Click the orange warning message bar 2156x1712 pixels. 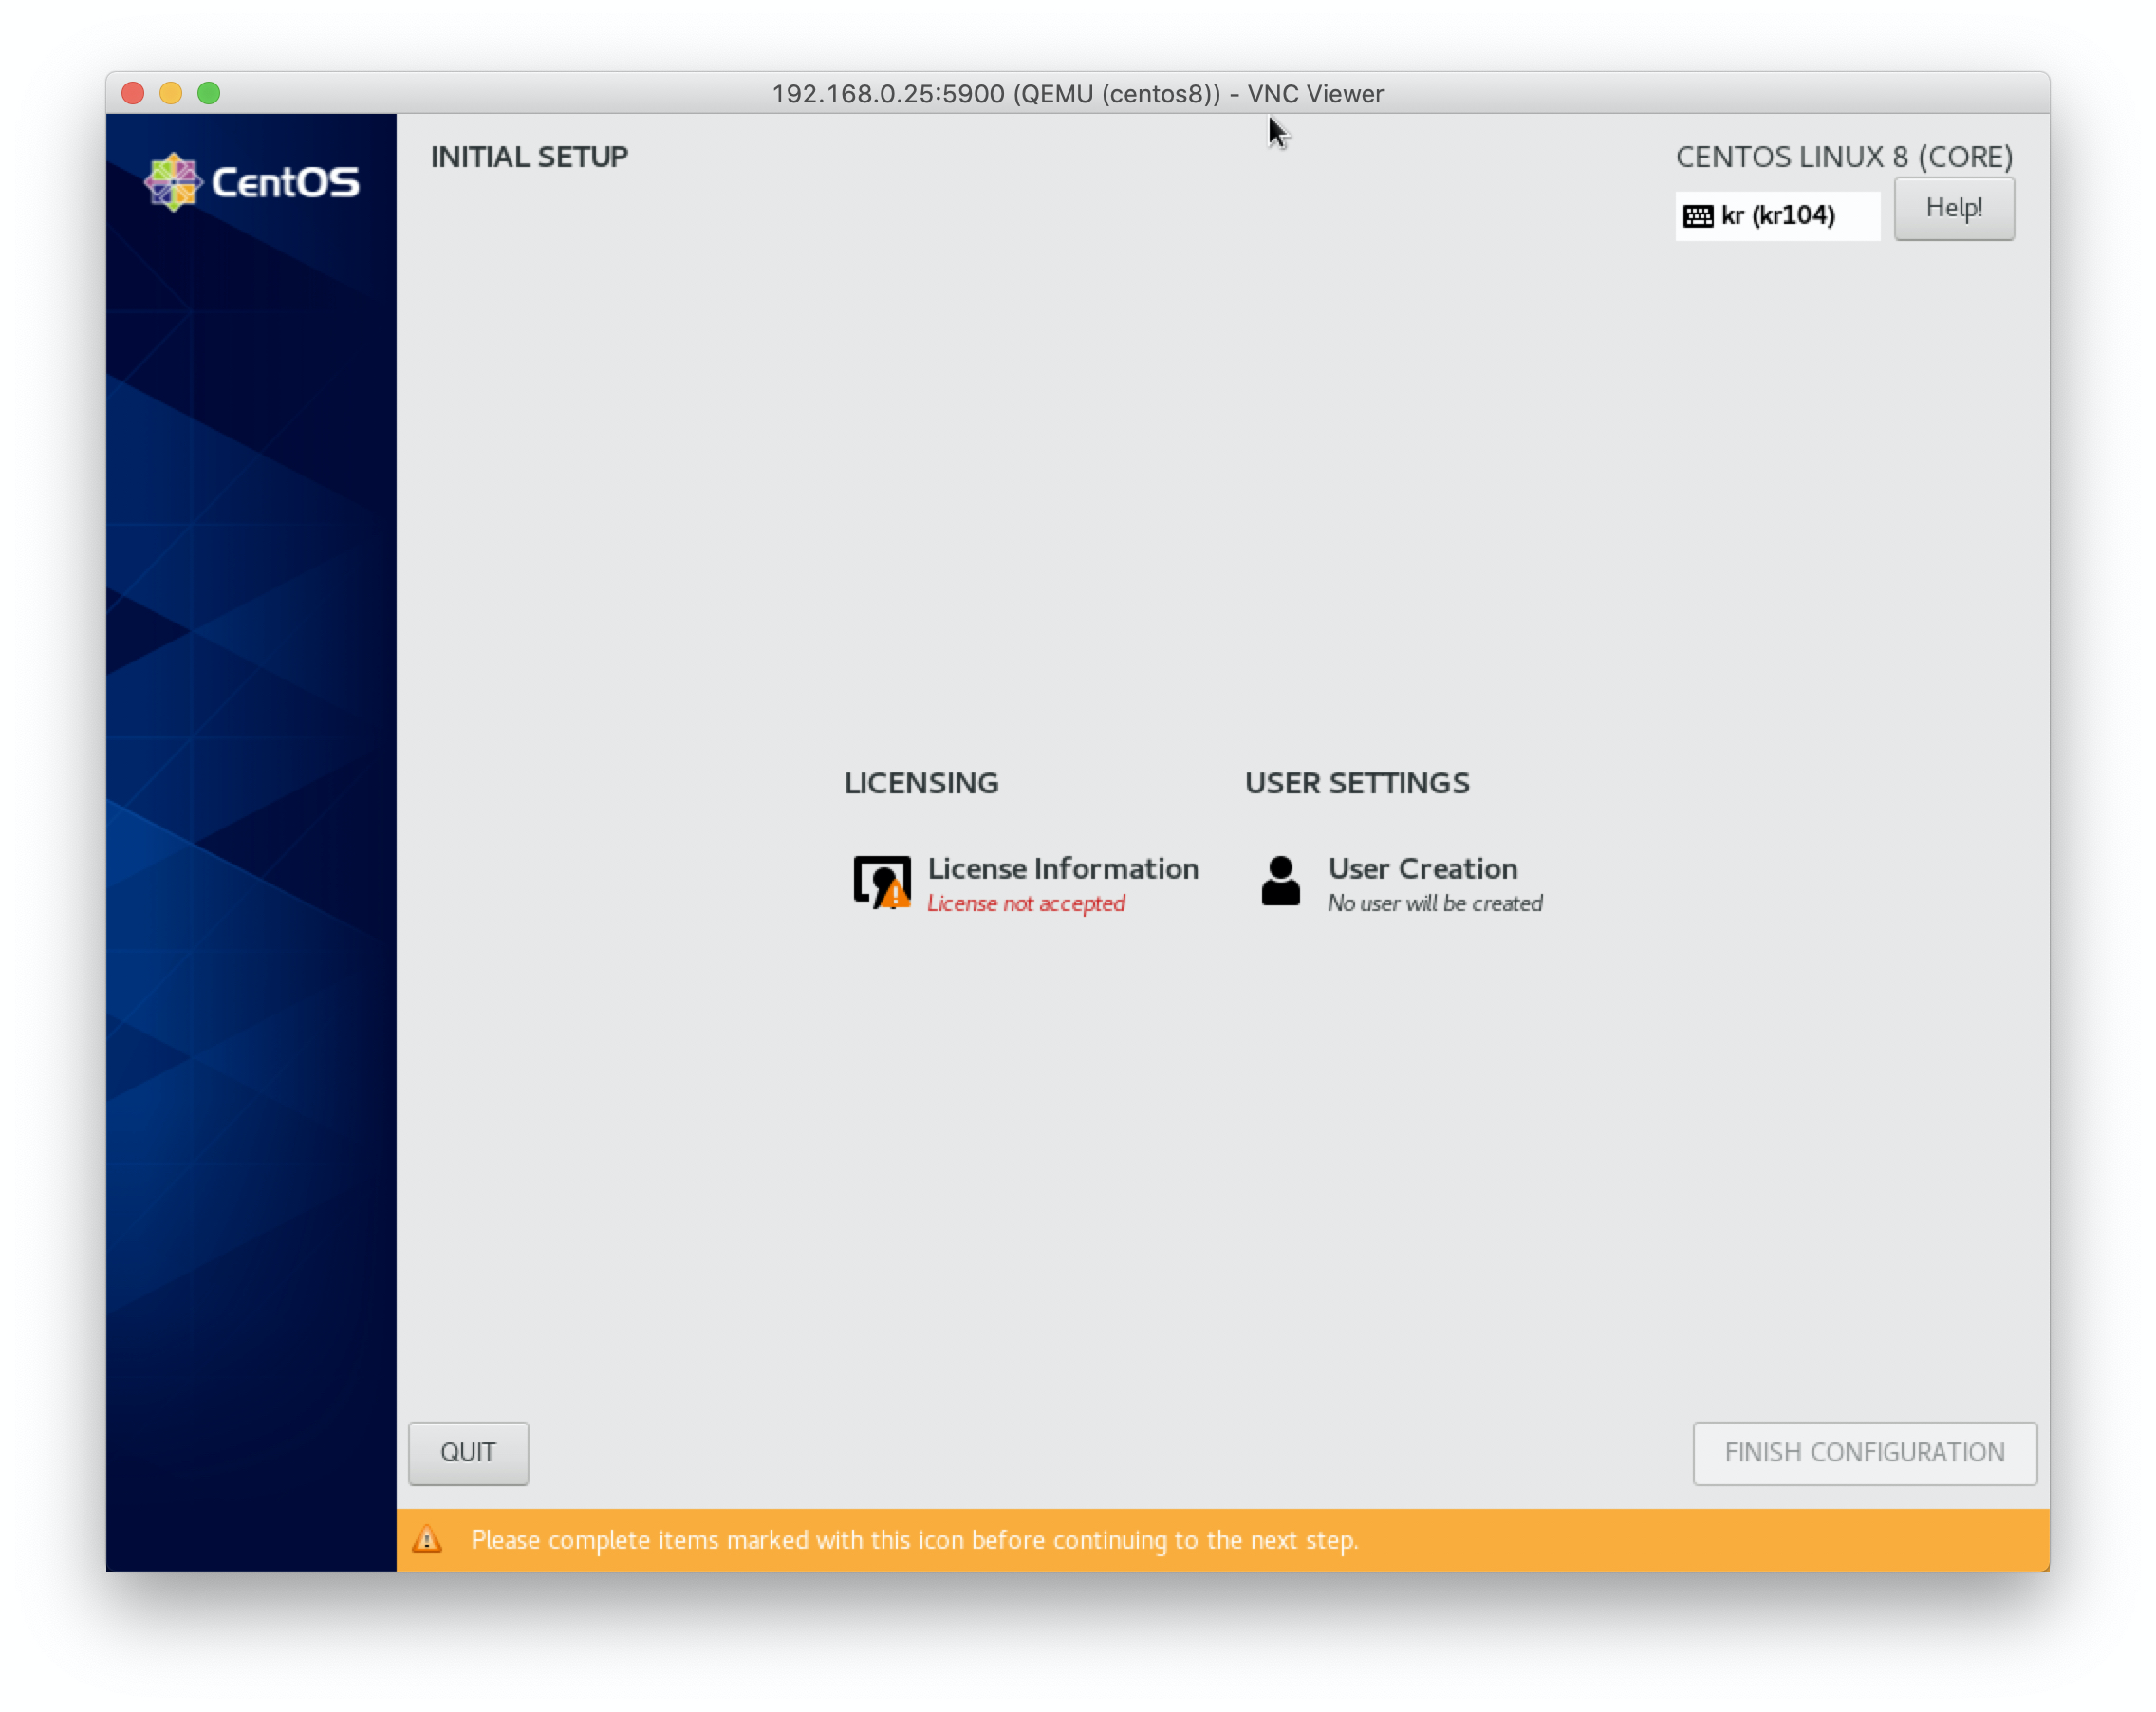coord(1222,1539)
